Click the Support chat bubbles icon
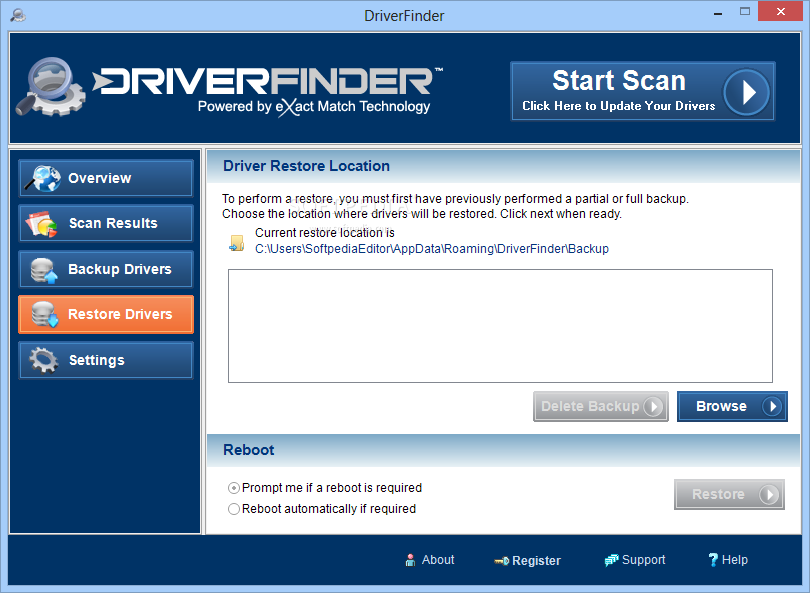This screenshot has width=810, height=593. pos(611,560)
